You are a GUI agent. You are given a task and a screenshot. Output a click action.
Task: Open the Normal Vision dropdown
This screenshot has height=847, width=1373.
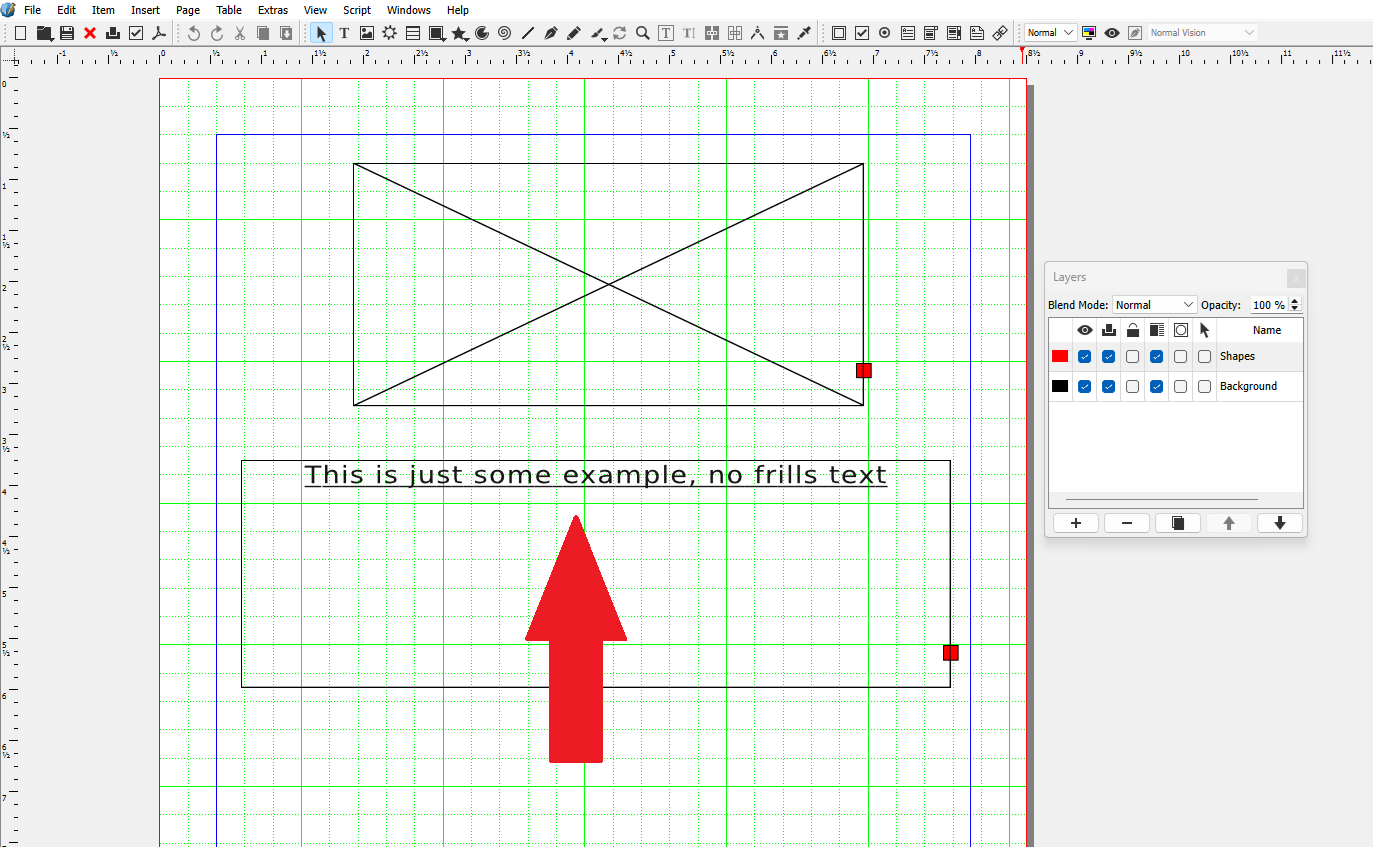click(x=1201, y=33)
